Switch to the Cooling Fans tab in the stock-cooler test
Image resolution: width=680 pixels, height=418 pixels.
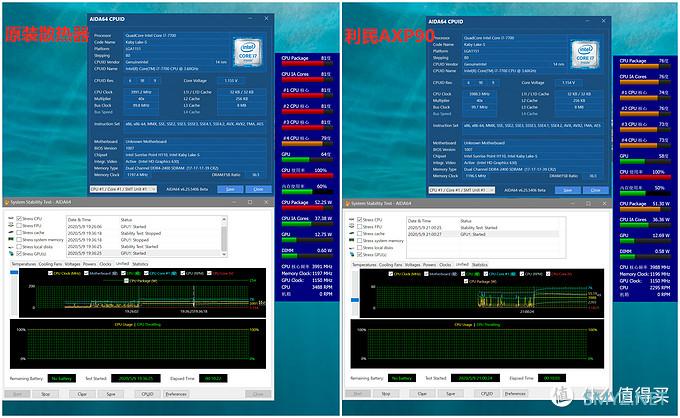(x=50, y=264)
